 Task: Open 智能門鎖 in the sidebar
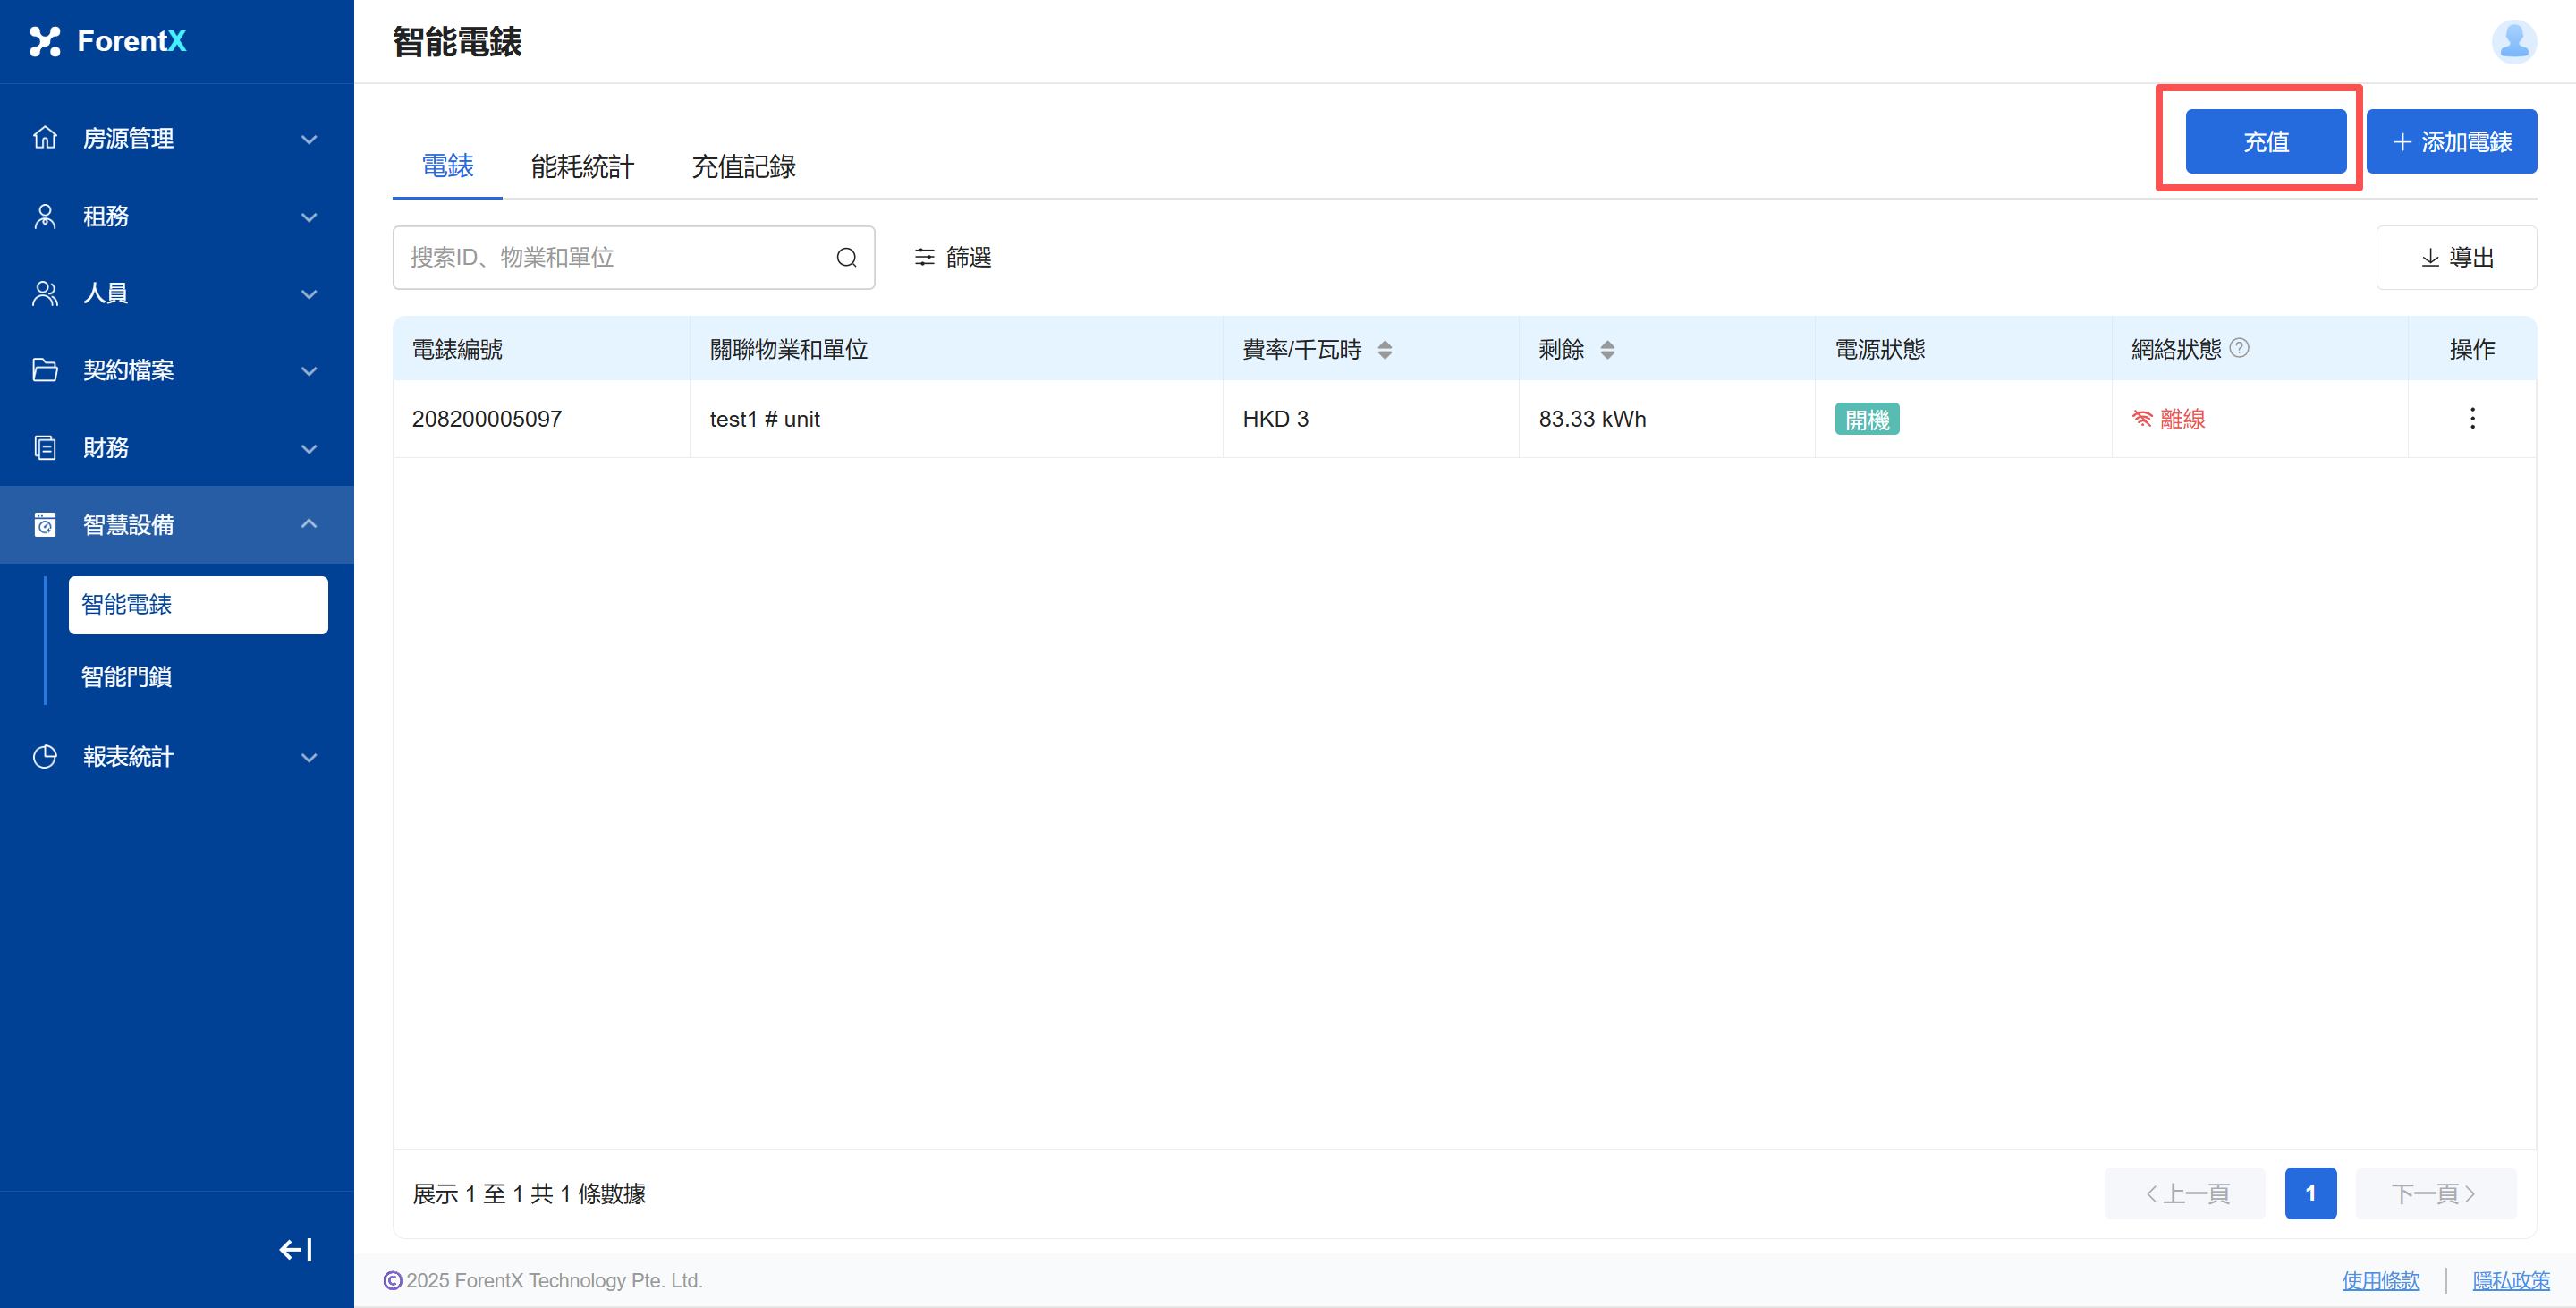(x=126, y=677)
